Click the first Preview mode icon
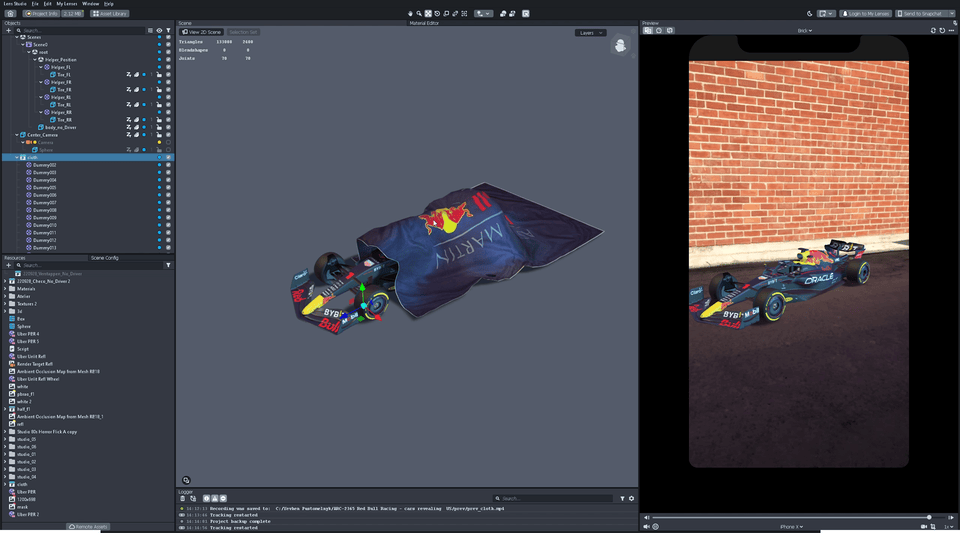 click(x=648, y=30)
